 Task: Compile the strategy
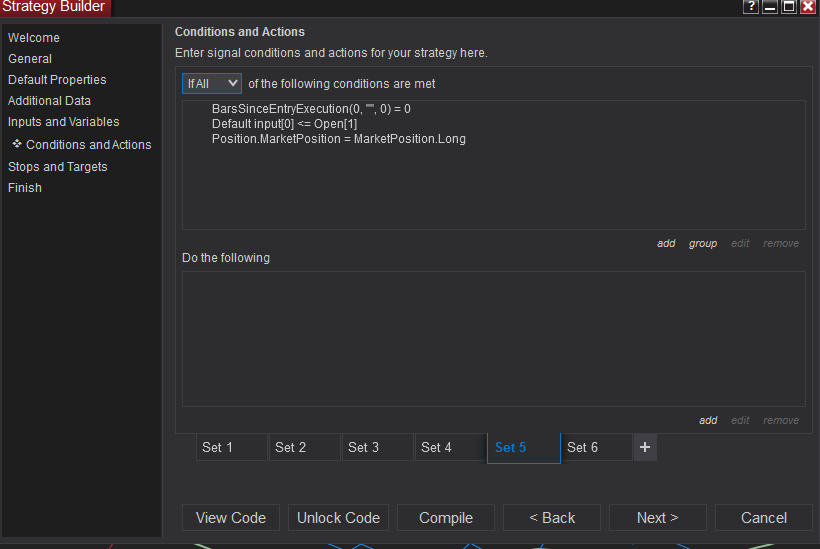[x=446, y=517]
